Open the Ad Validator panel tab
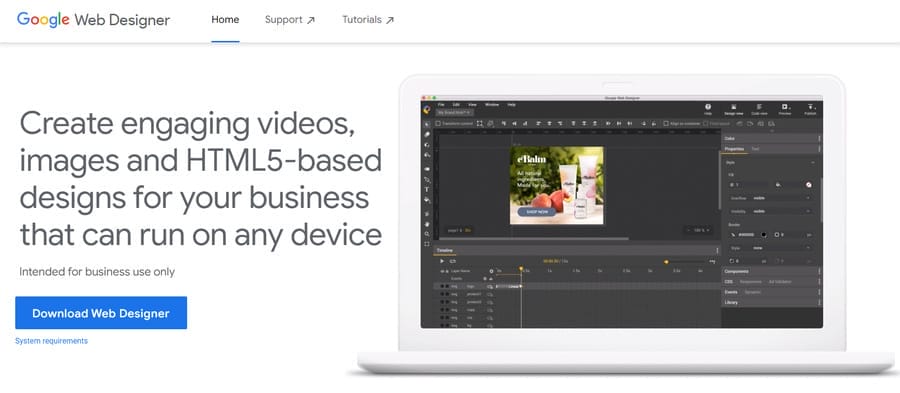The image size is (900, 393). click(x=780, y=282)
